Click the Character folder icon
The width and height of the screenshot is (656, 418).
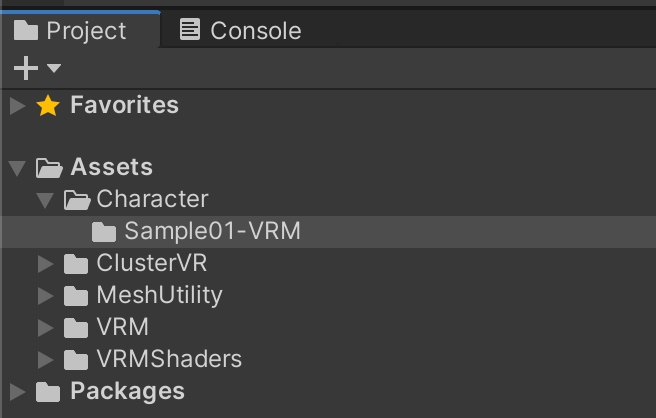coord(77,200)
